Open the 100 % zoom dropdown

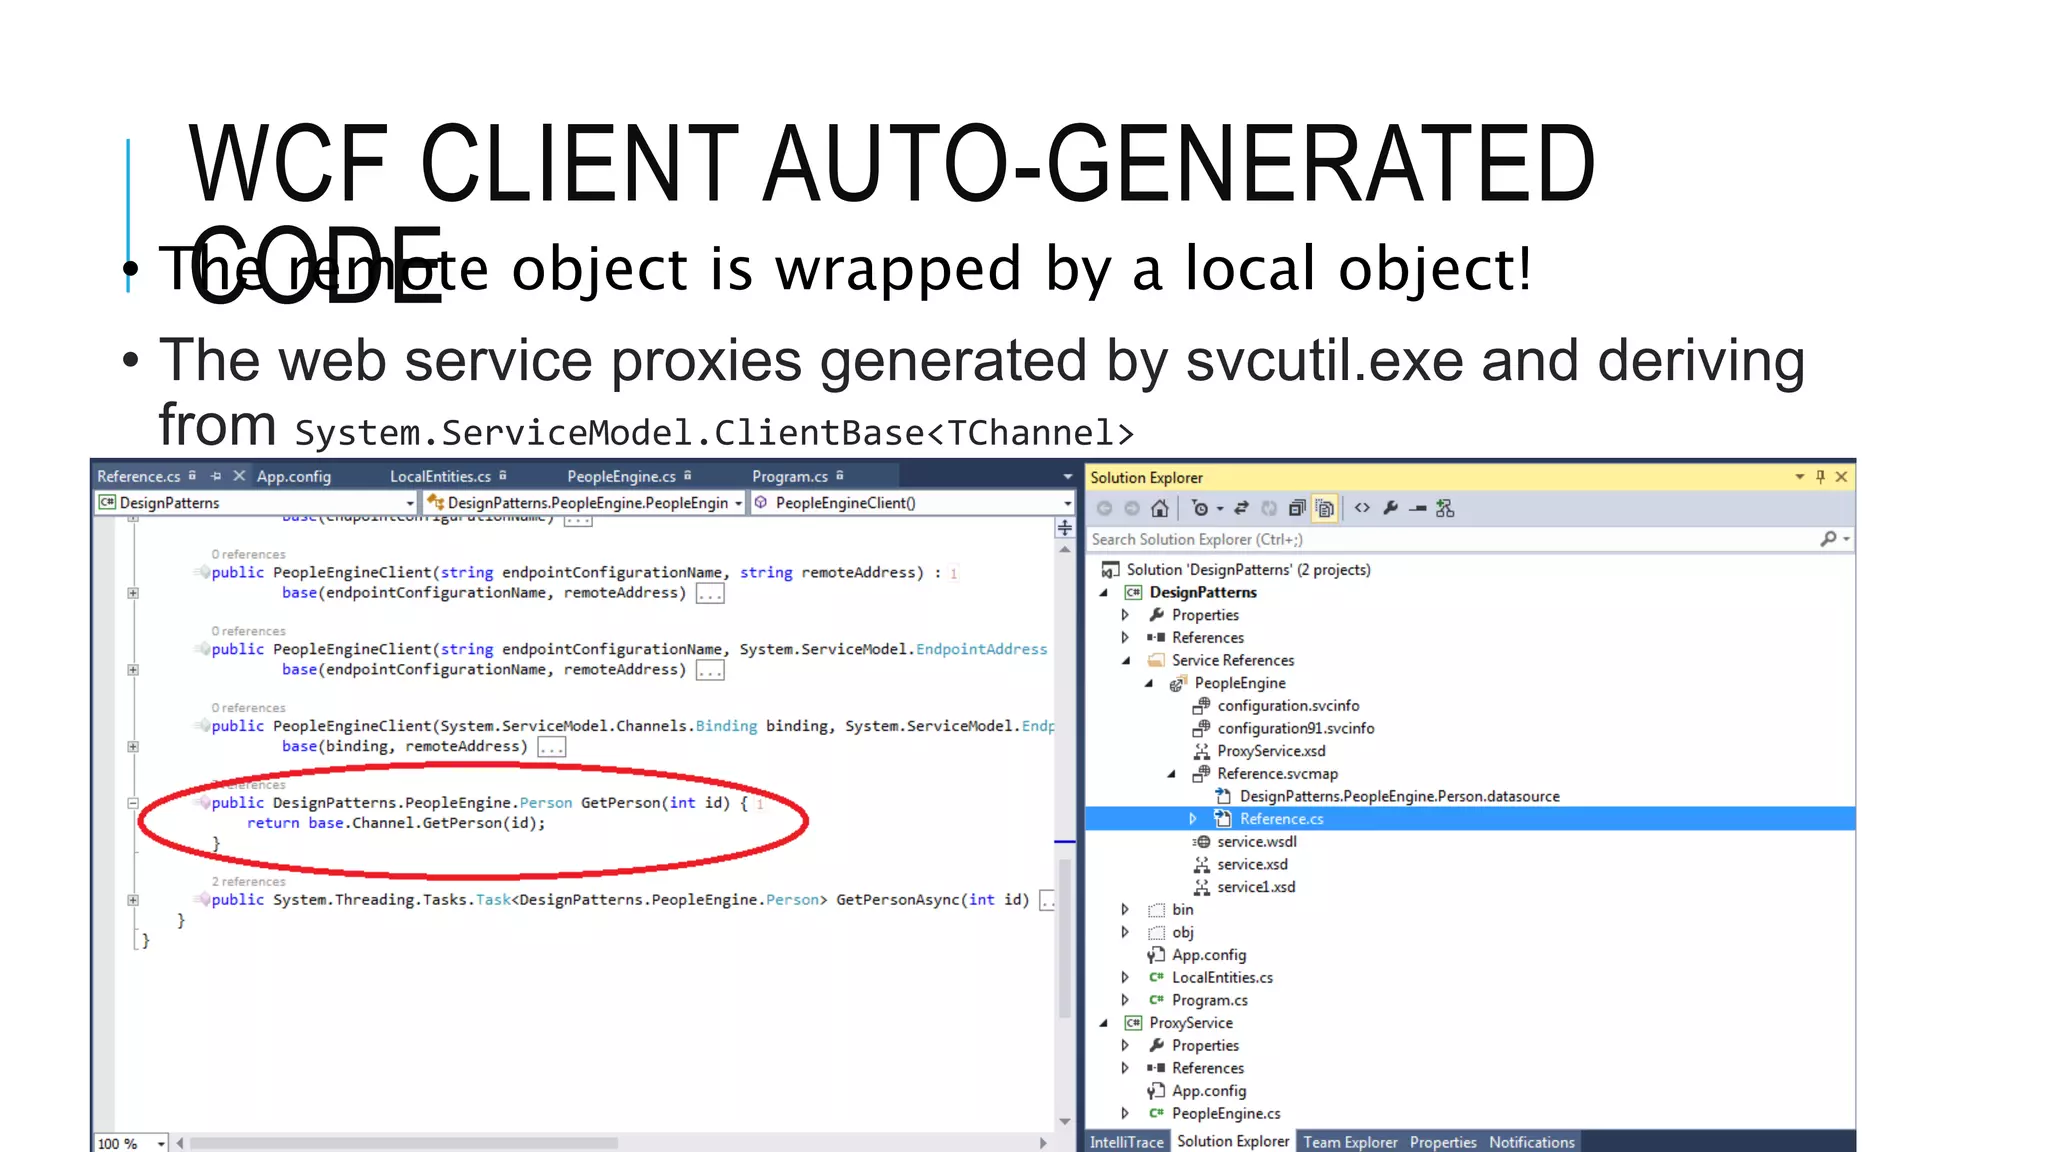pos(160,1143)
